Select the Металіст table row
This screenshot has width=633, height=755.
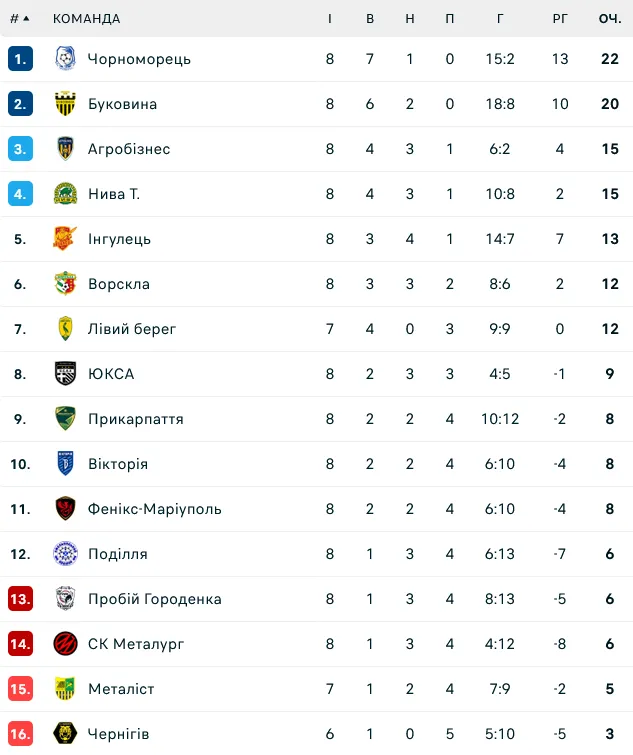(x=316, y=689)
